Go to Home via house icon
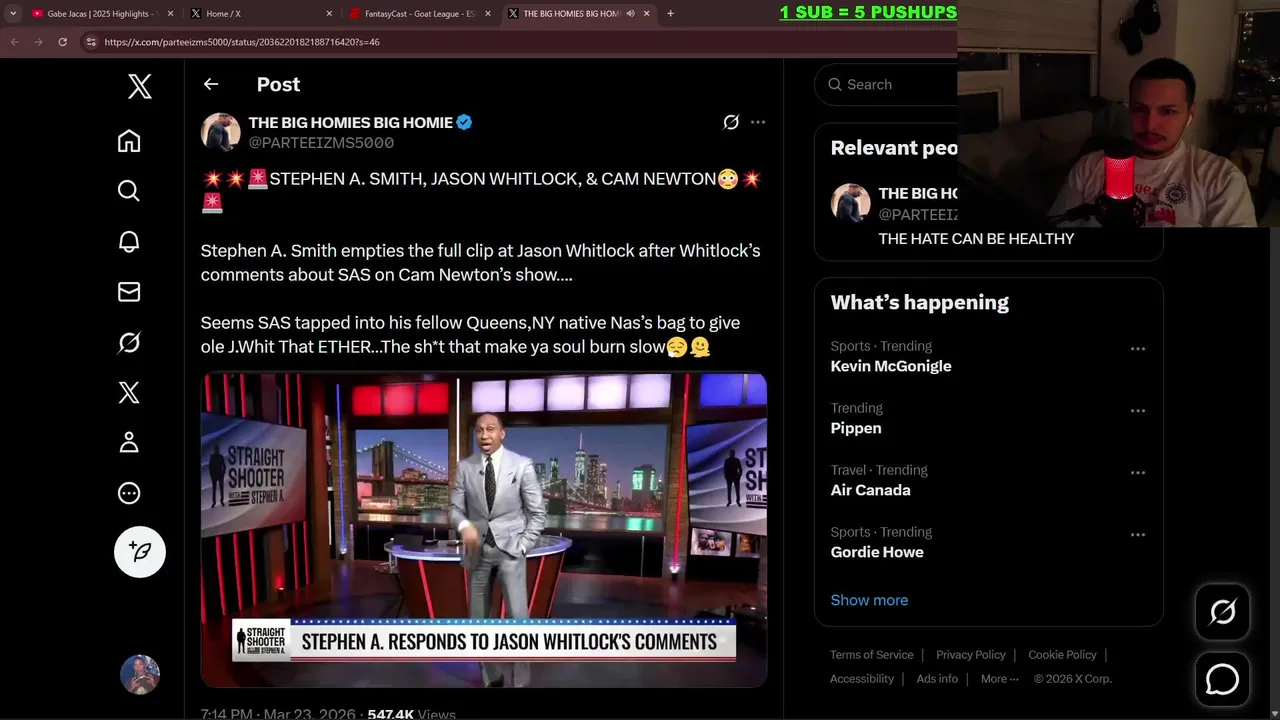 [x=129, y=141]
